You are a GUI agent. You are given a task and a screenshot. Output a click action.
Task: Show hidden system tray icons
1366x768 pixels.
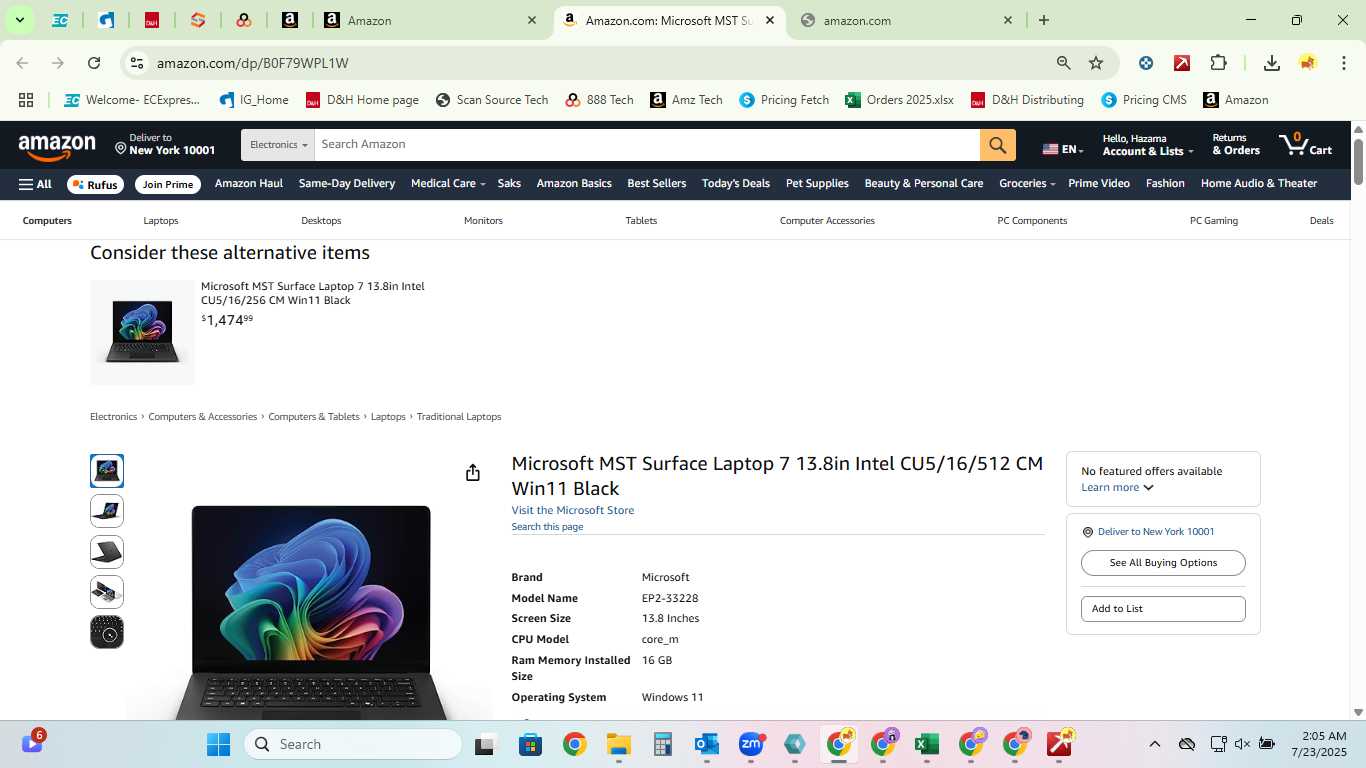1154,744
